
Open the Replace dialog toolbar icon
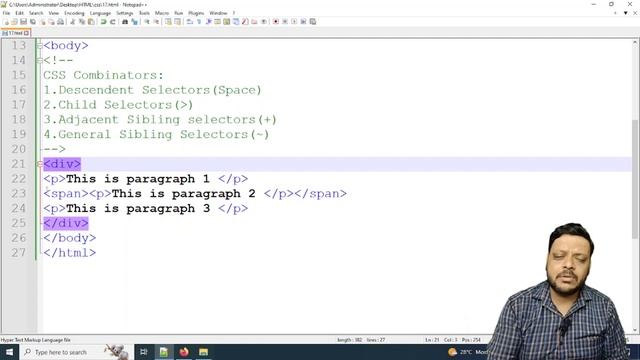click(134, 22)
